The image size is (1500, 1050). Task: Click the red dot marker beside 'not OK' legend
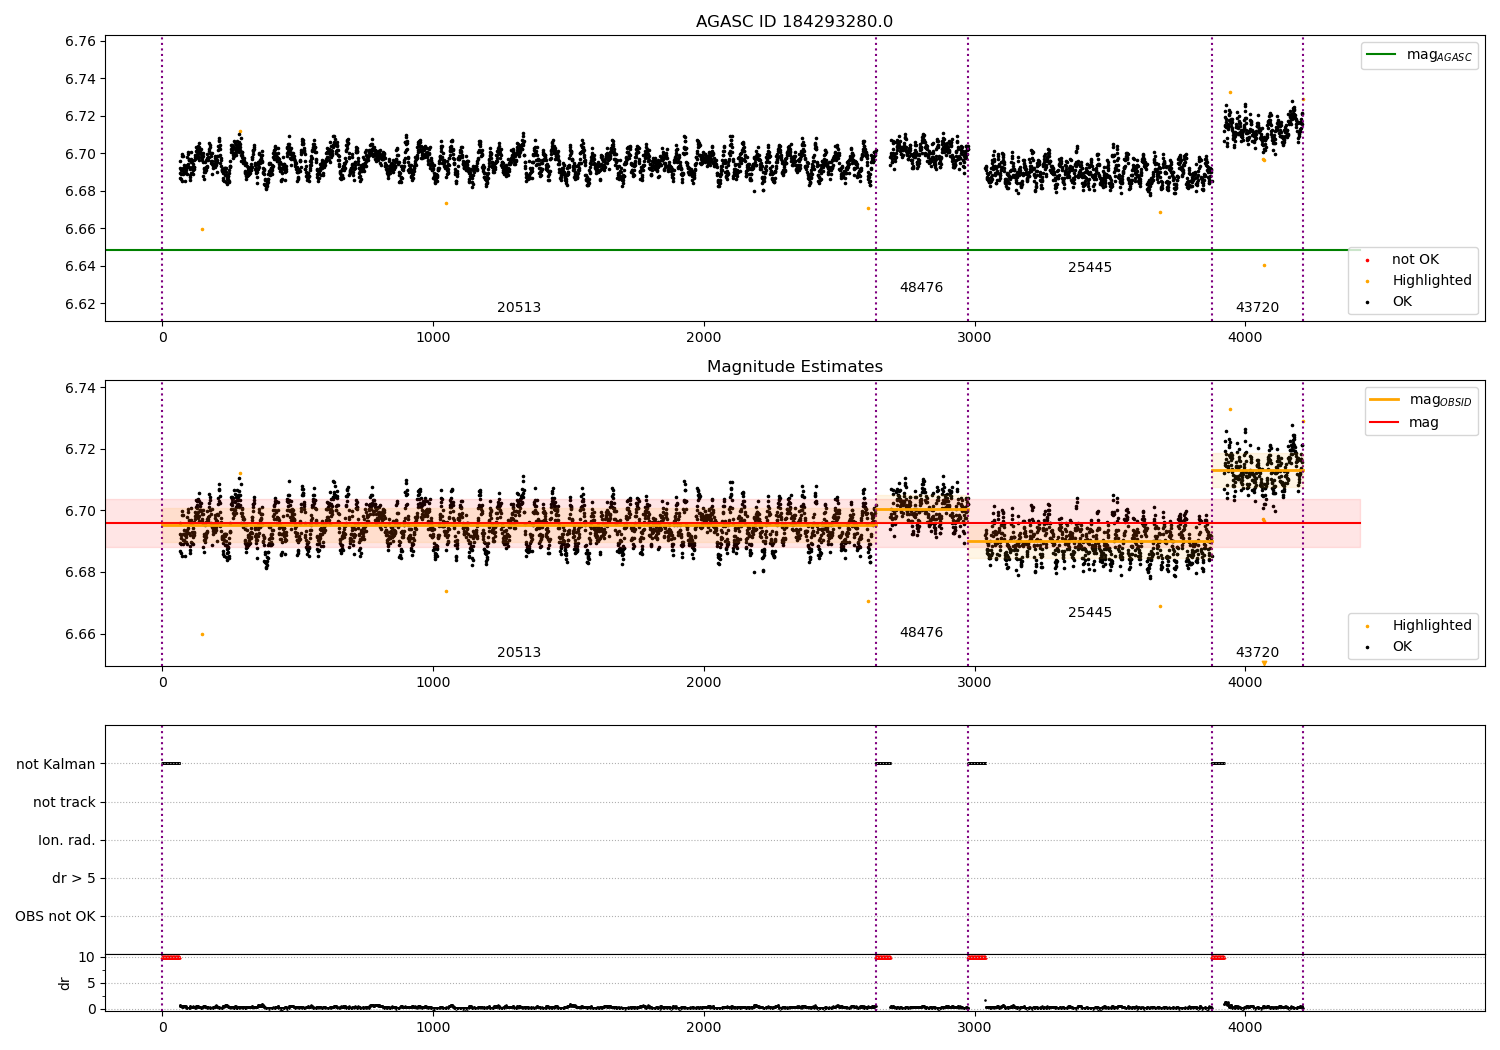[1367, 261]
